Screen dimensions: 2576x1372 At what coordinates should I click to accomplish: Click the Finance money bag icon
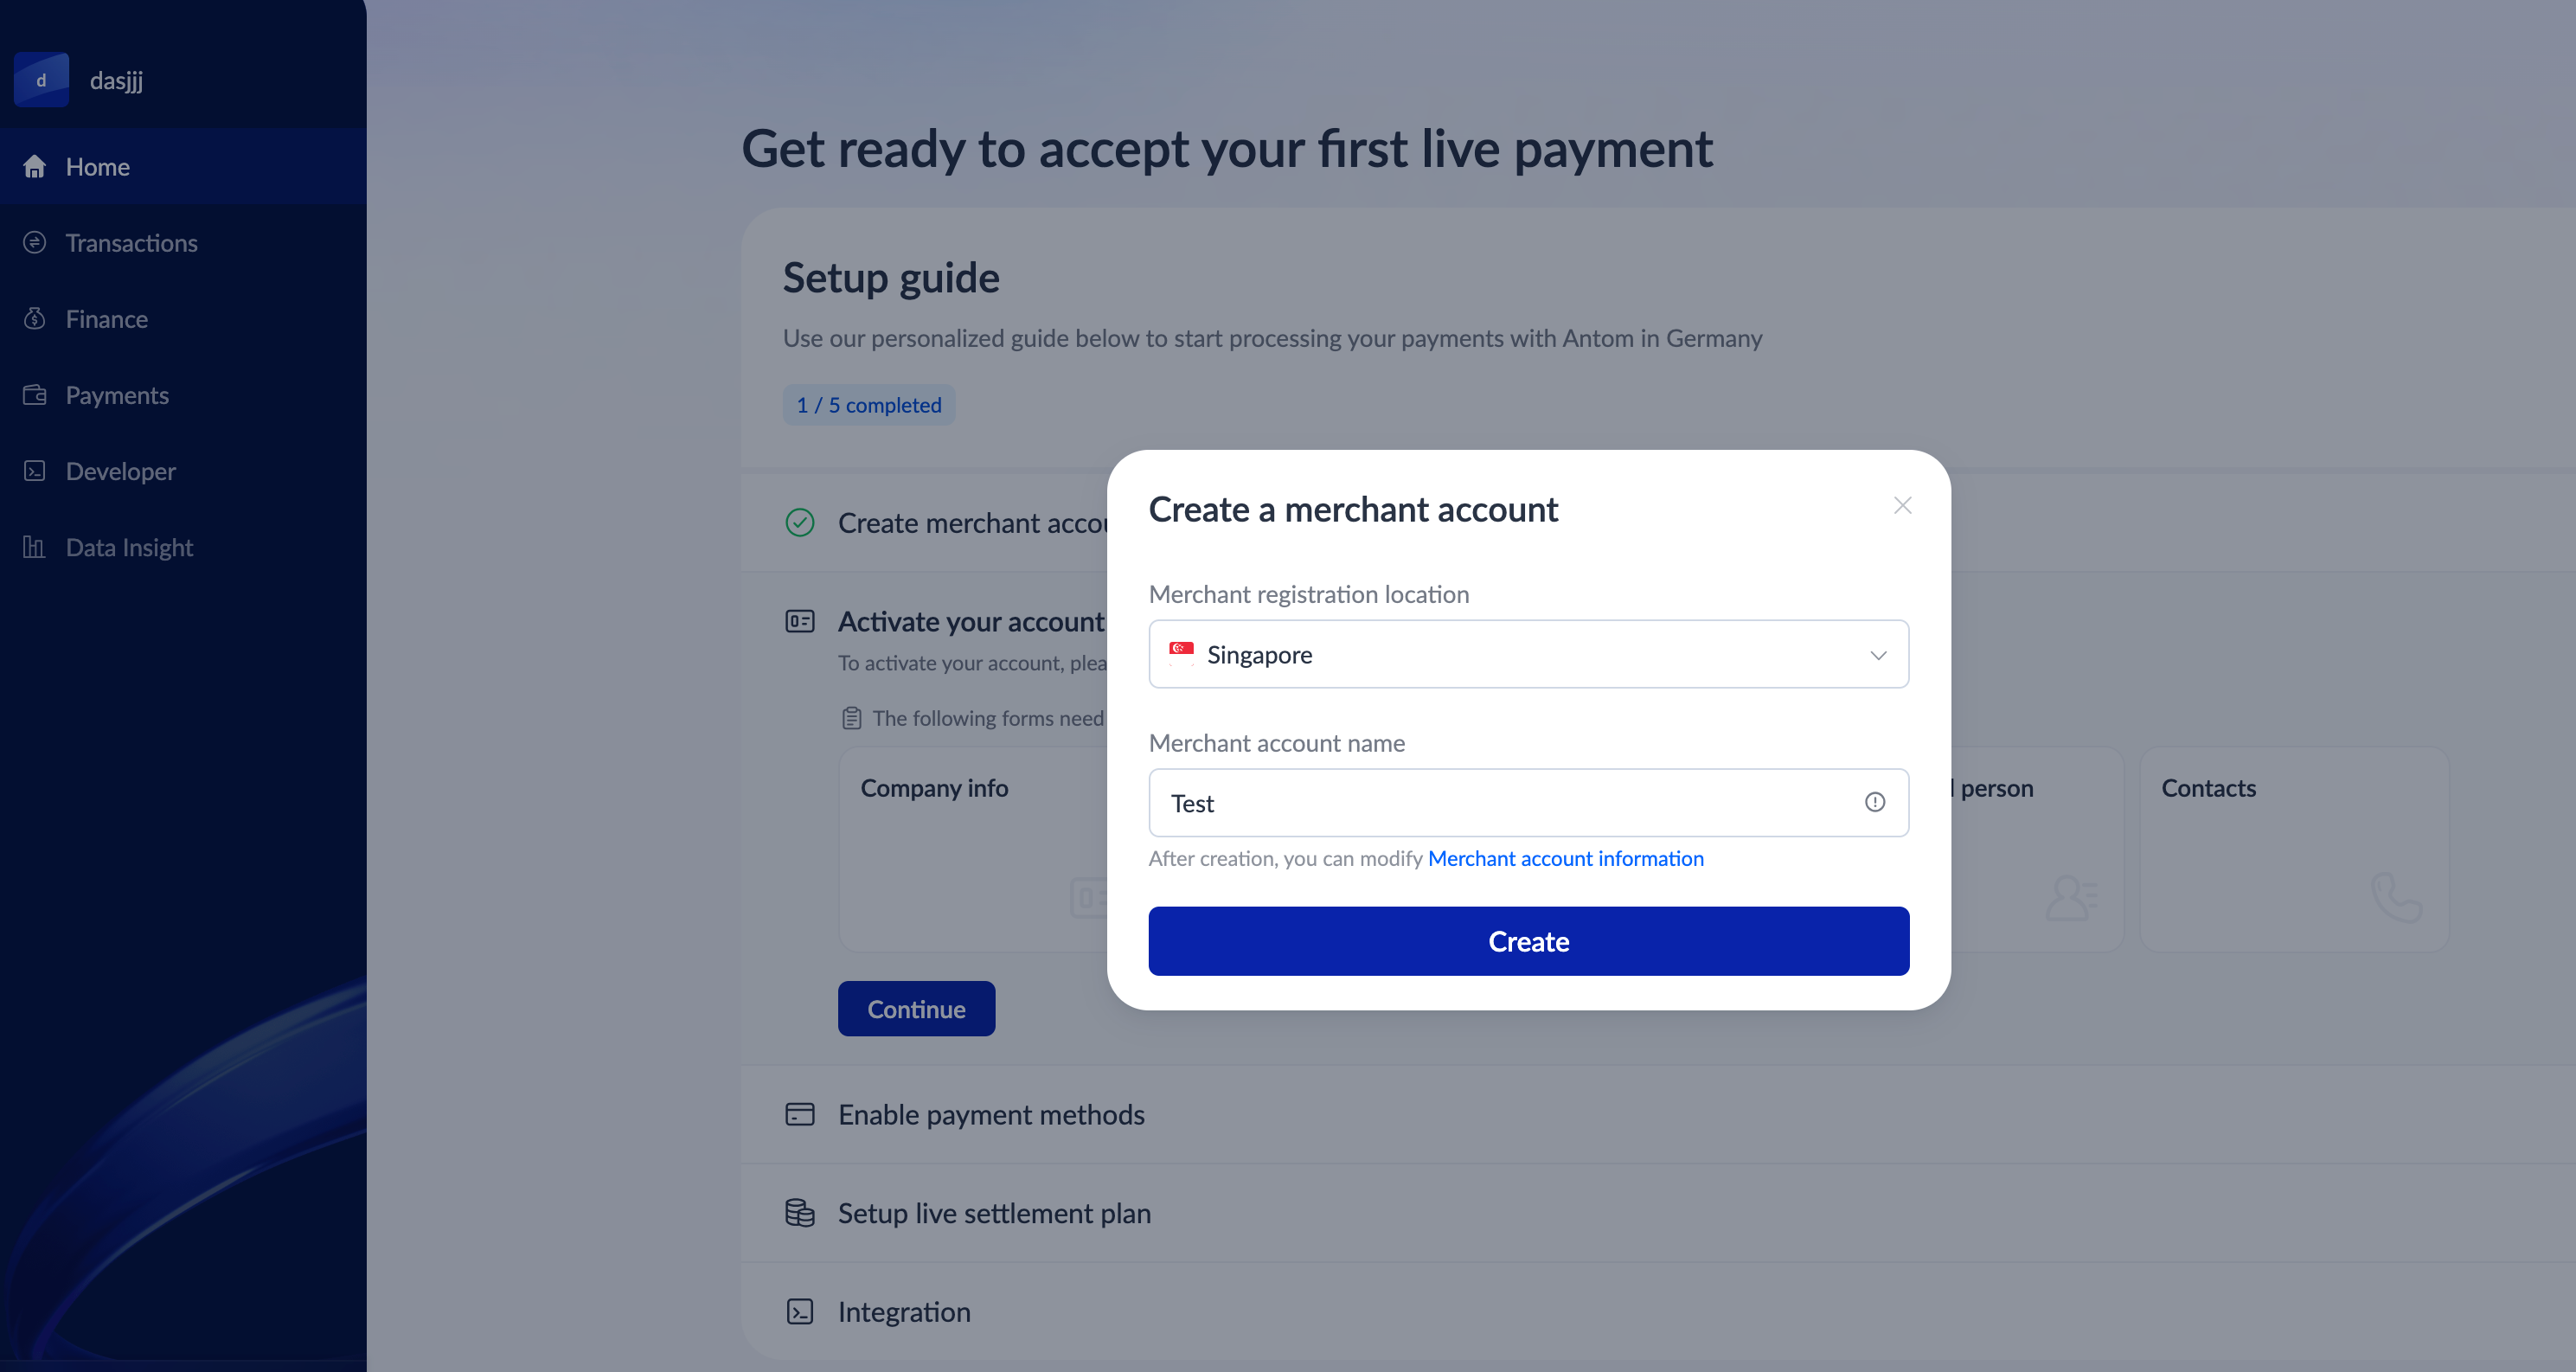point(35,319)
